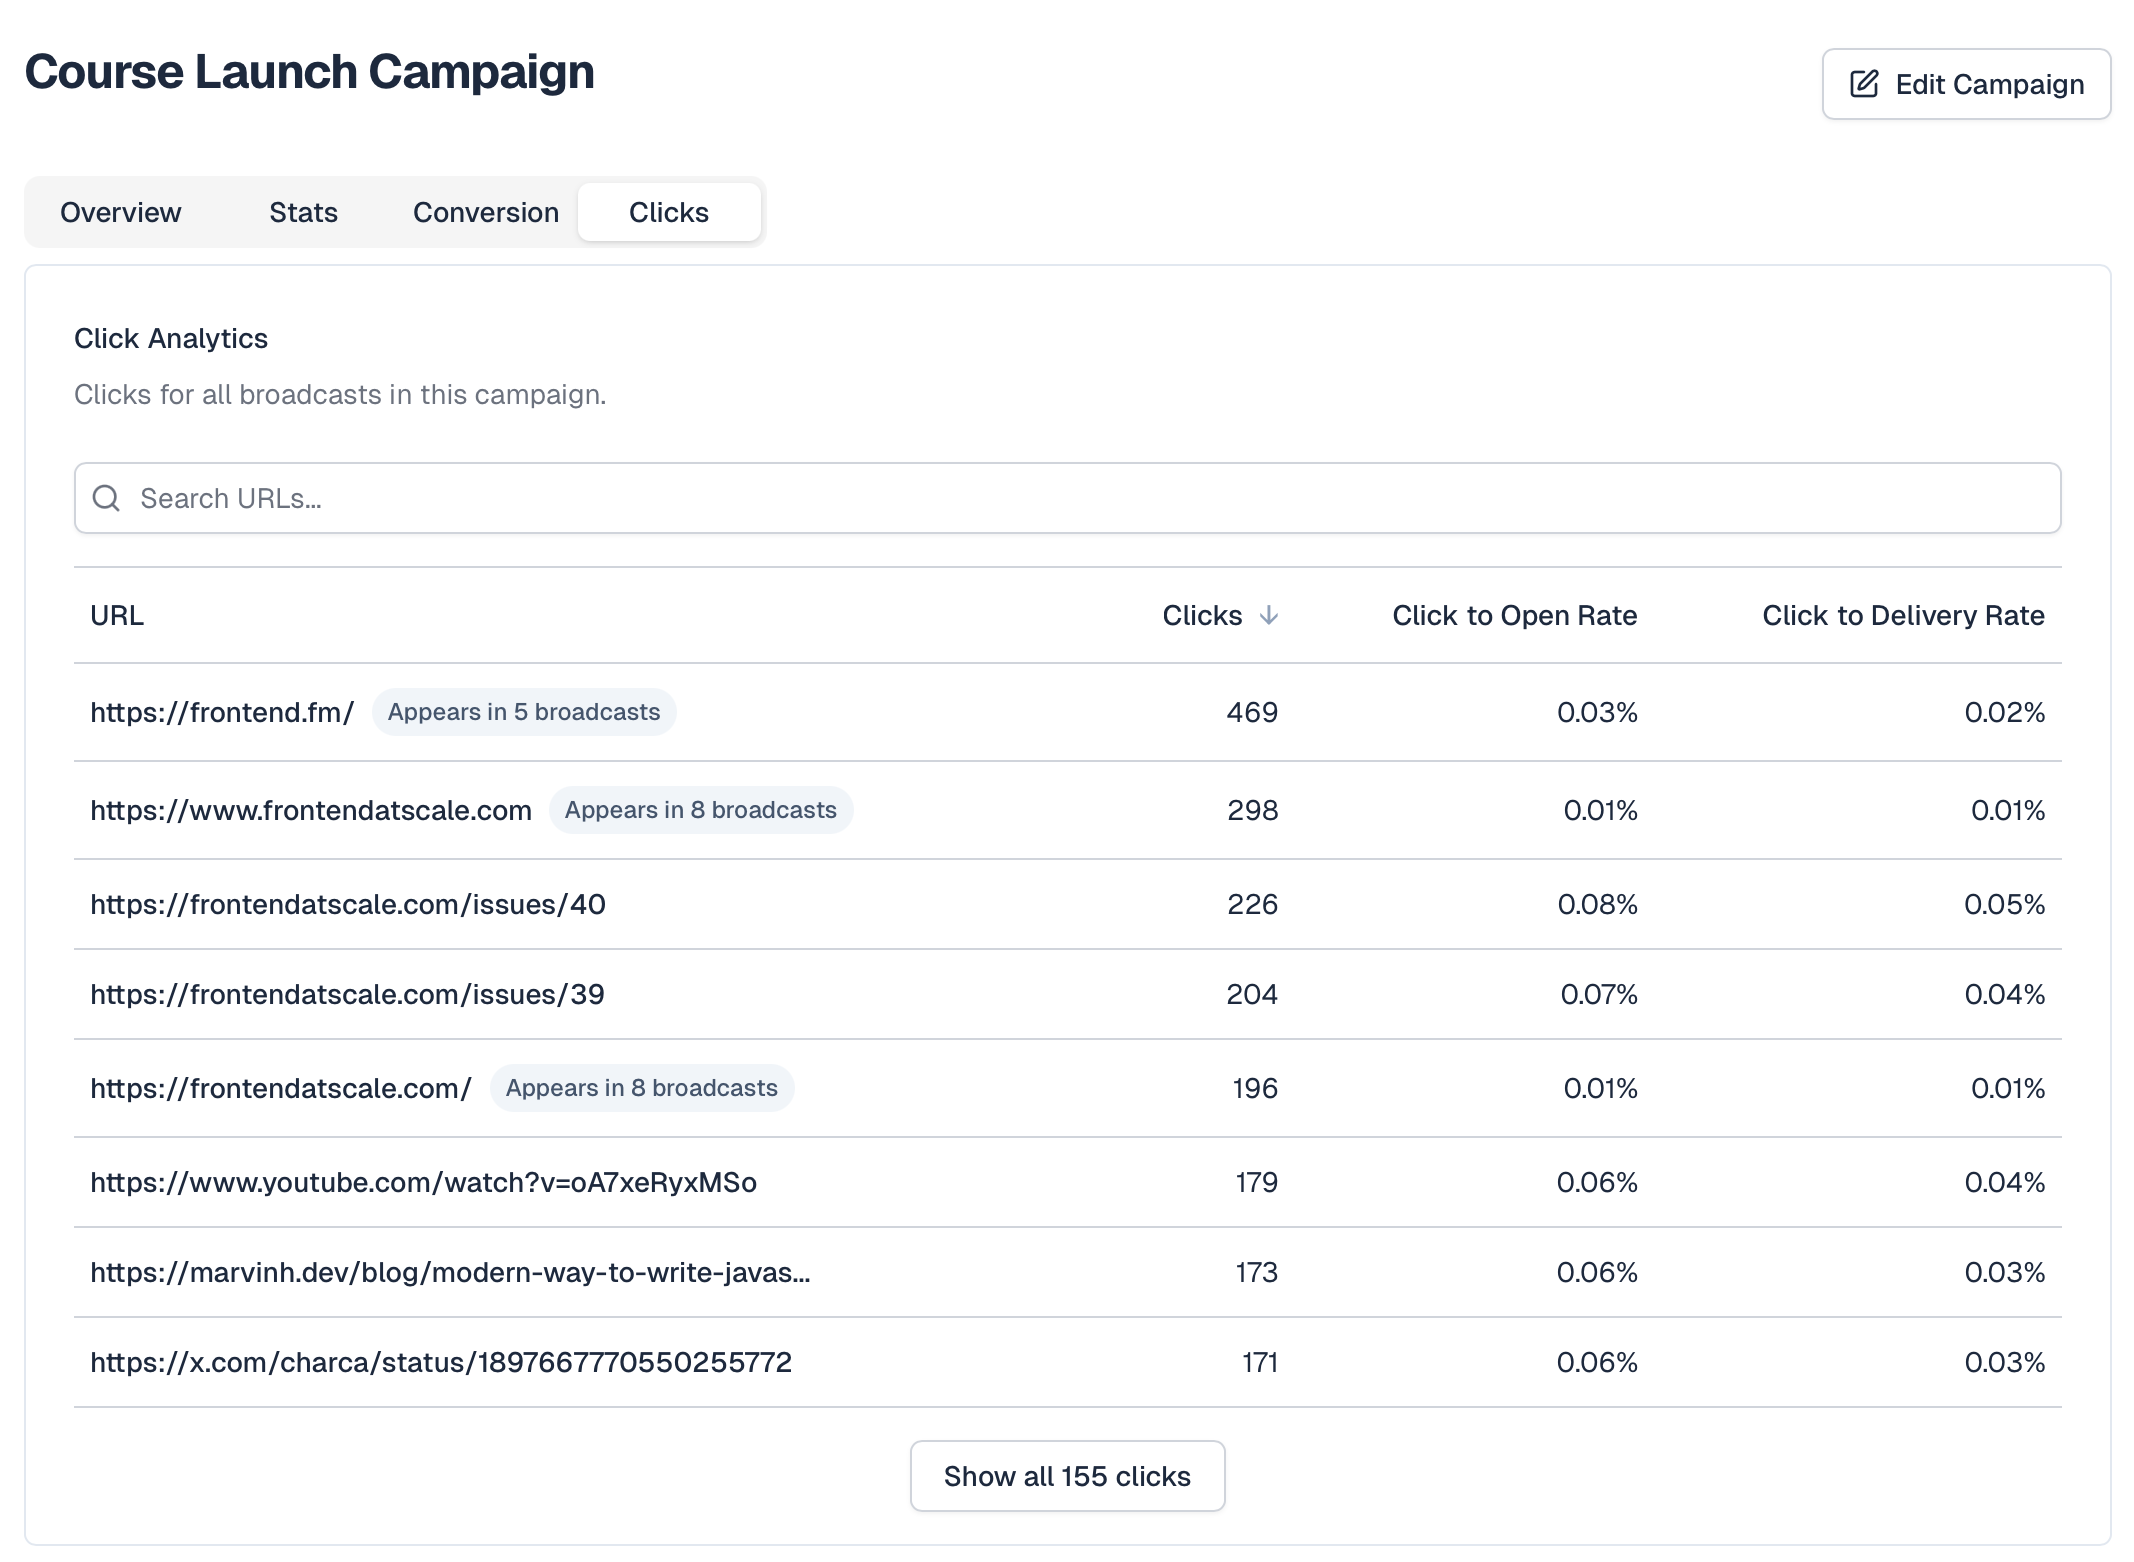Click the magnifier icon in search box
Screen dimensions: 2134x1562
[x=106, y=498]
